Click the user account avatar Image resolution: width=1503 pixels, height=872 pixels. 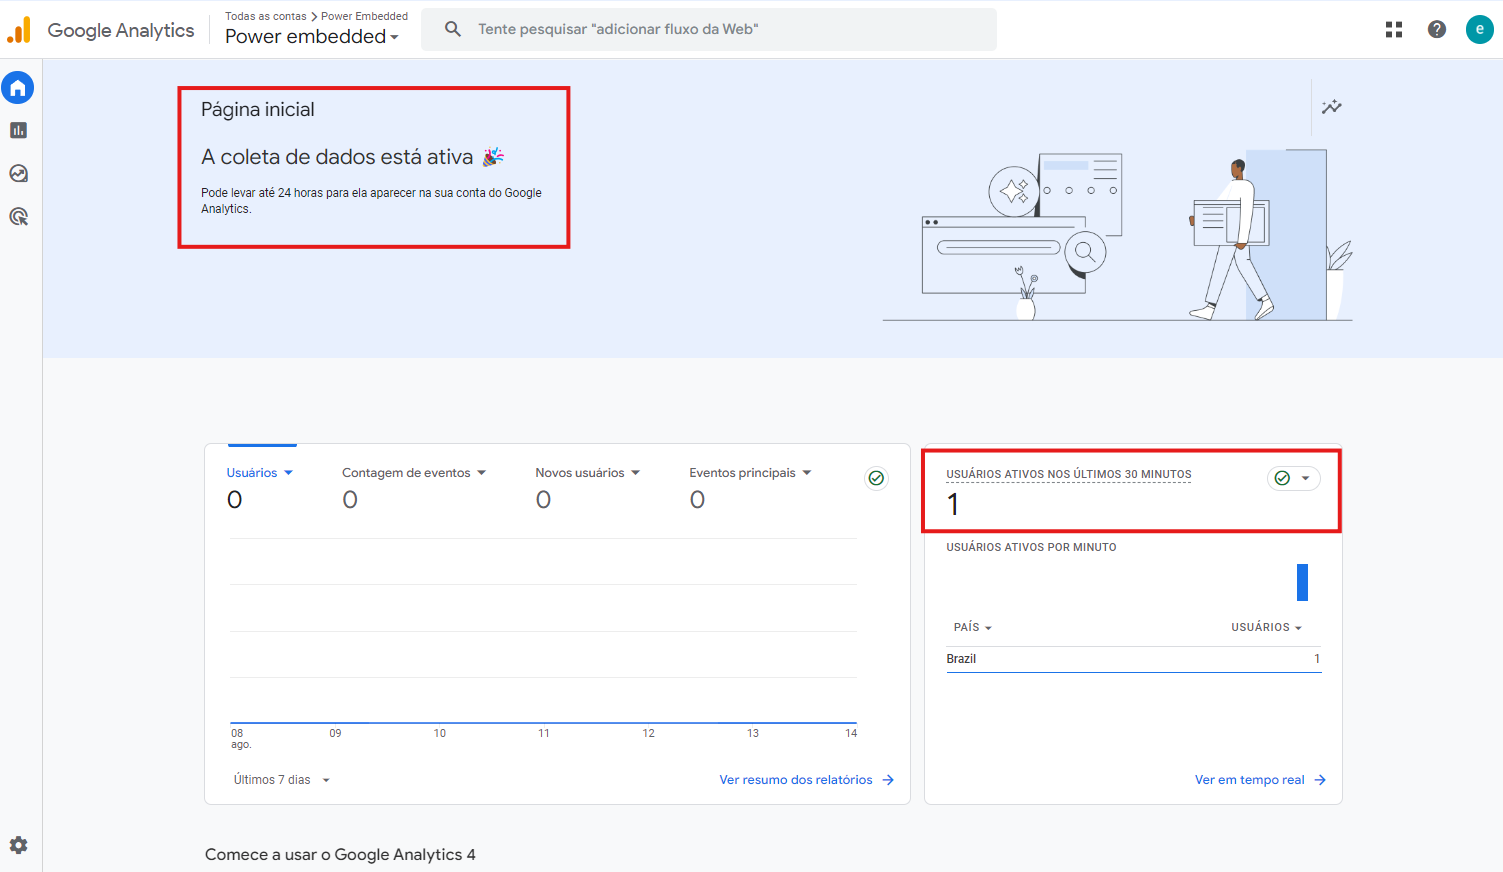[x=1479, y=30]
